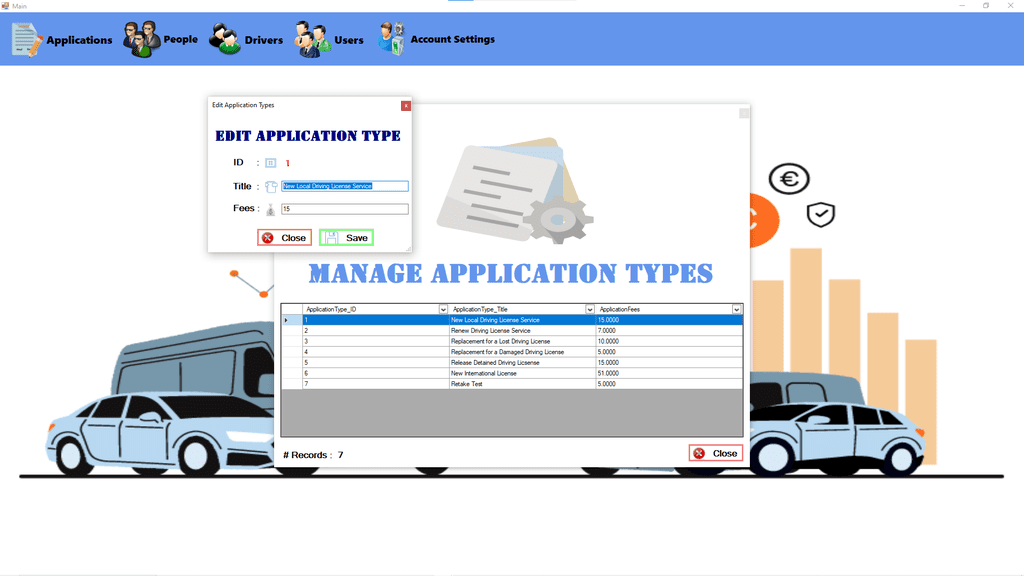Click the Title text input field
Screen dimensions: 1024x576
[x=345, y=186]
